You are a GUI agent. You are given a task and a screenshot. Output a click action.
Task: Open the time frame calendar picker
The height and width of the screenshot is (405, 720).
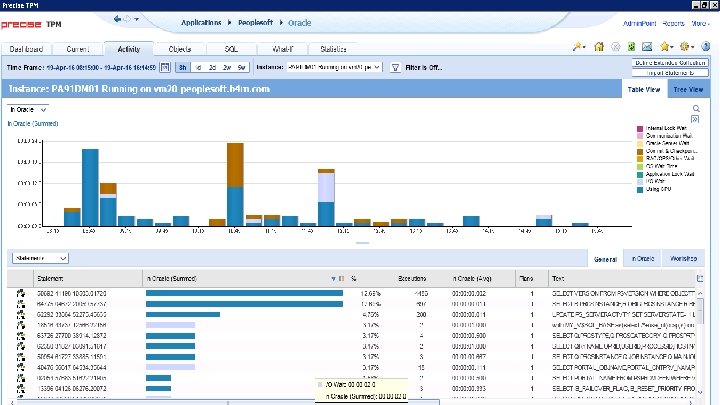point(165,68)
